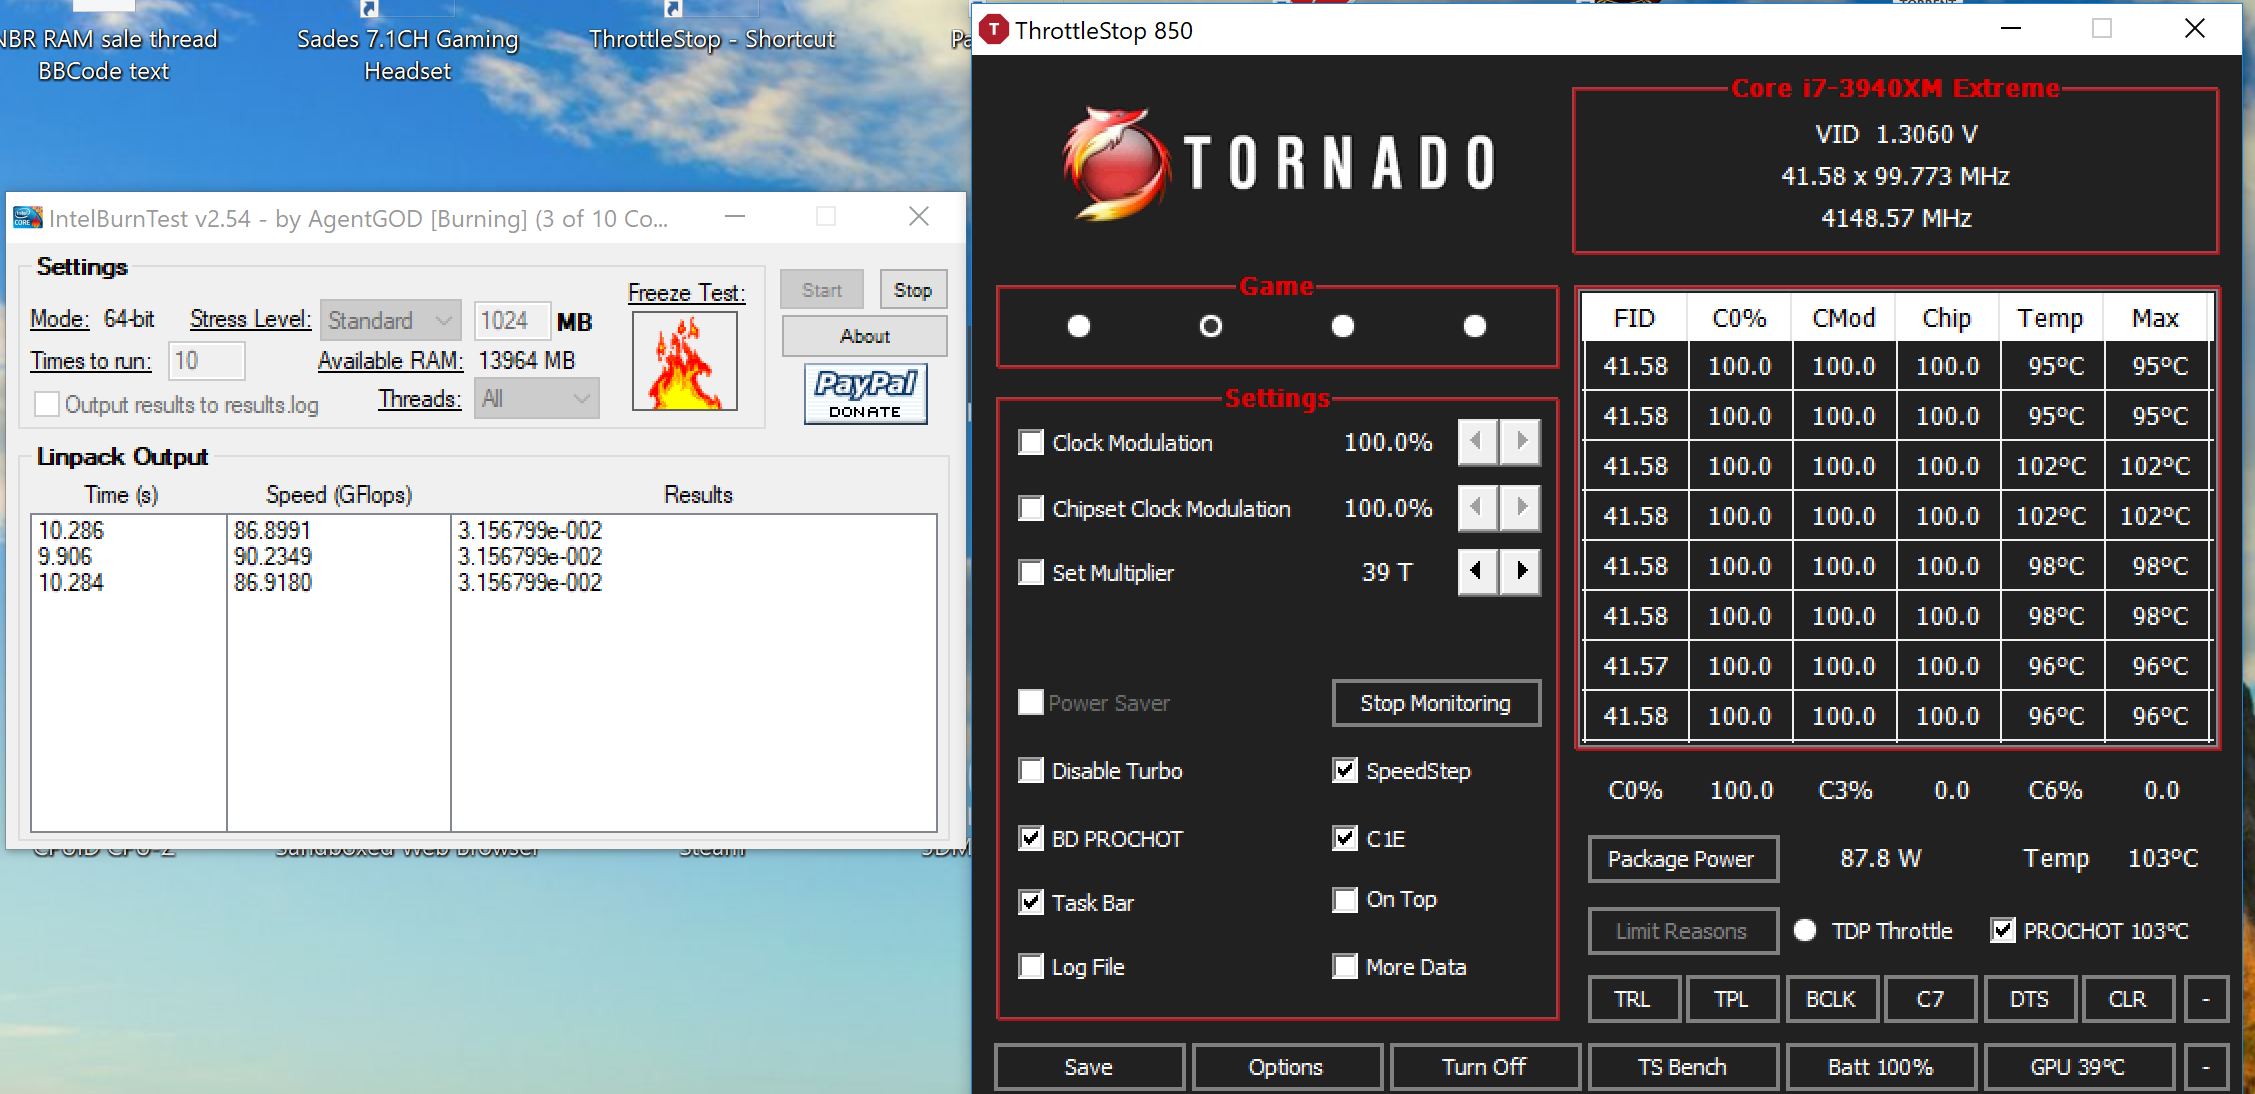Click the TDP Throttle indicator radio
Image resolution: width=2255 pixels, height=1094 pixels.
coord(1805,930)
